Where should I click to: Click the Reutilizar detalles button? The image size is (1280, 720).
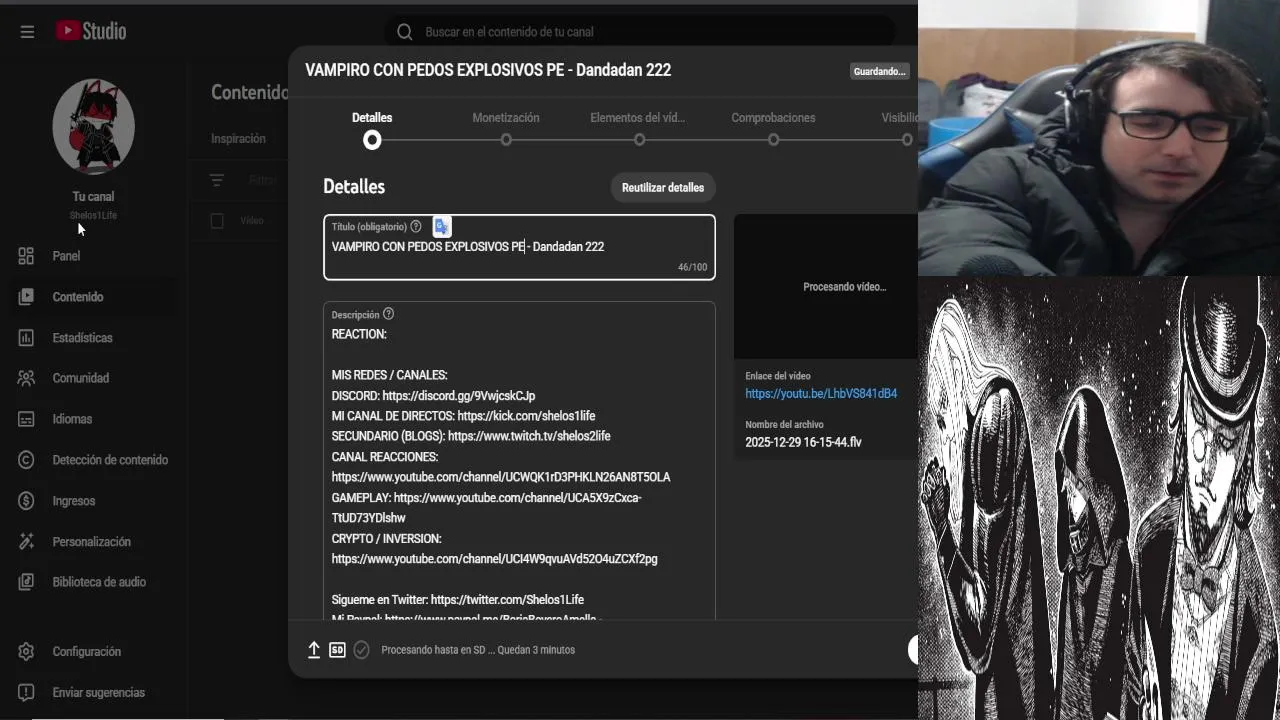click(x=663, y=188)
